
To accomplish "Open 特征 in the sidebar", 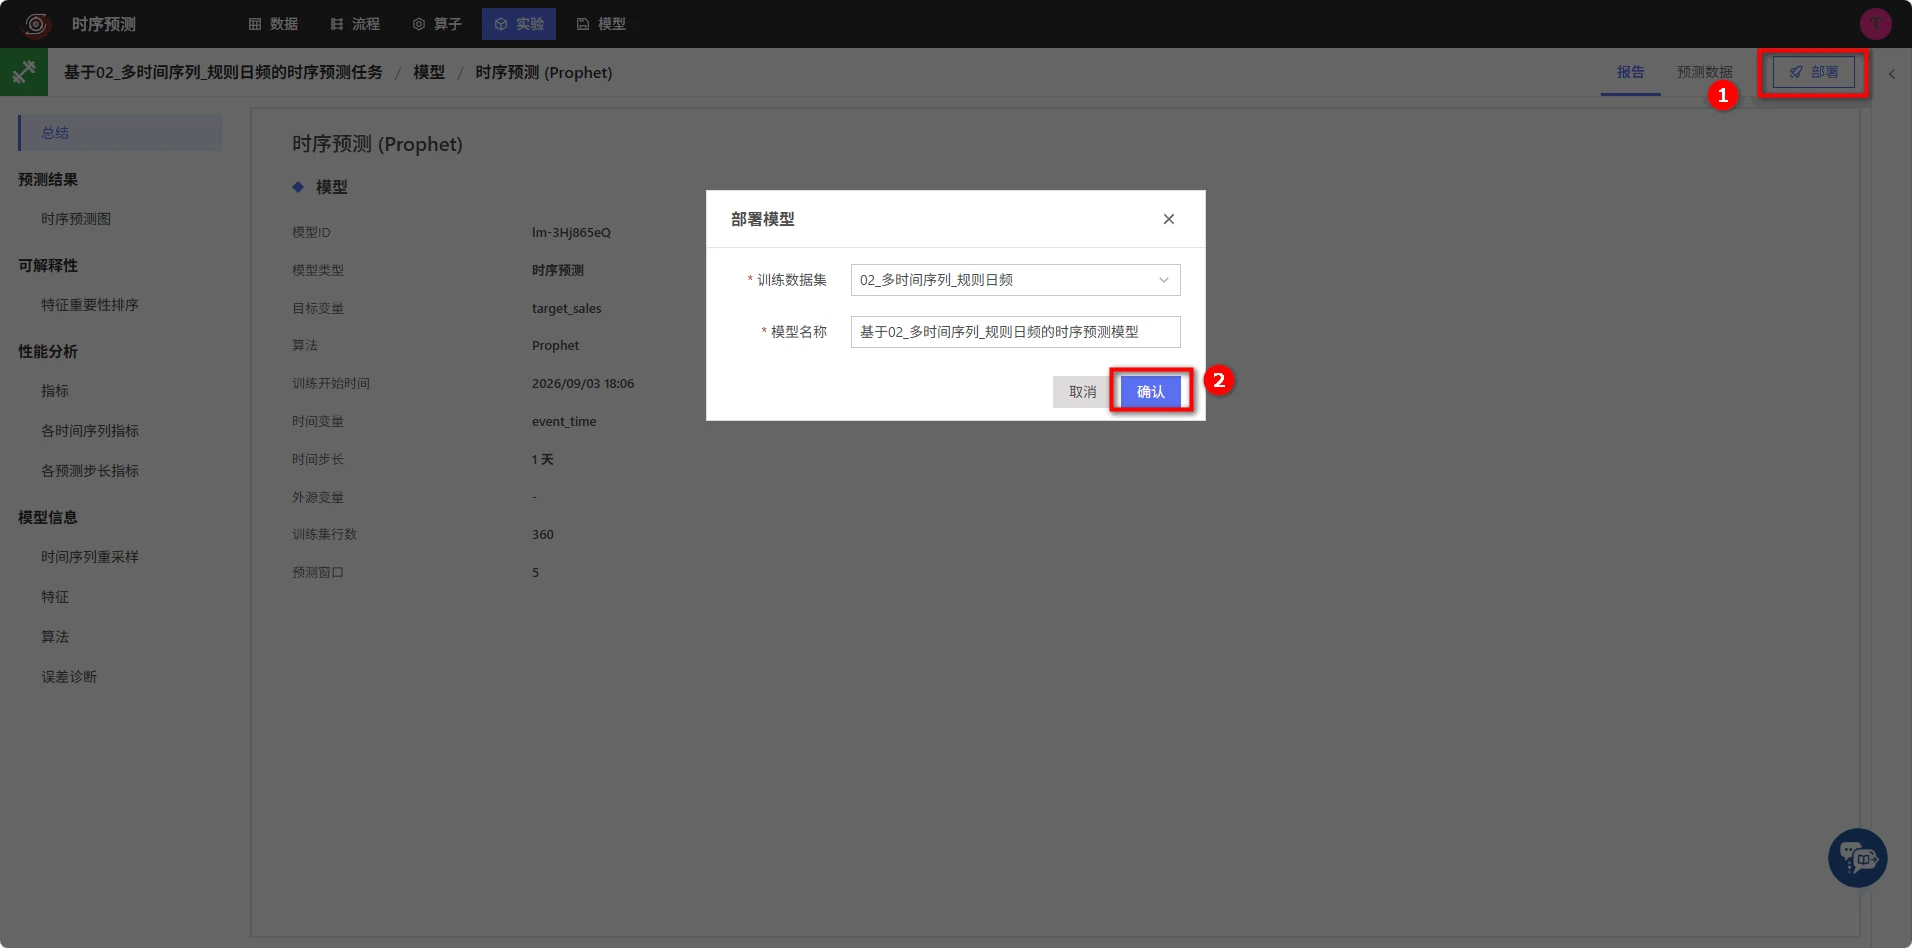I will pyautogui.click(x=55, y=597).
